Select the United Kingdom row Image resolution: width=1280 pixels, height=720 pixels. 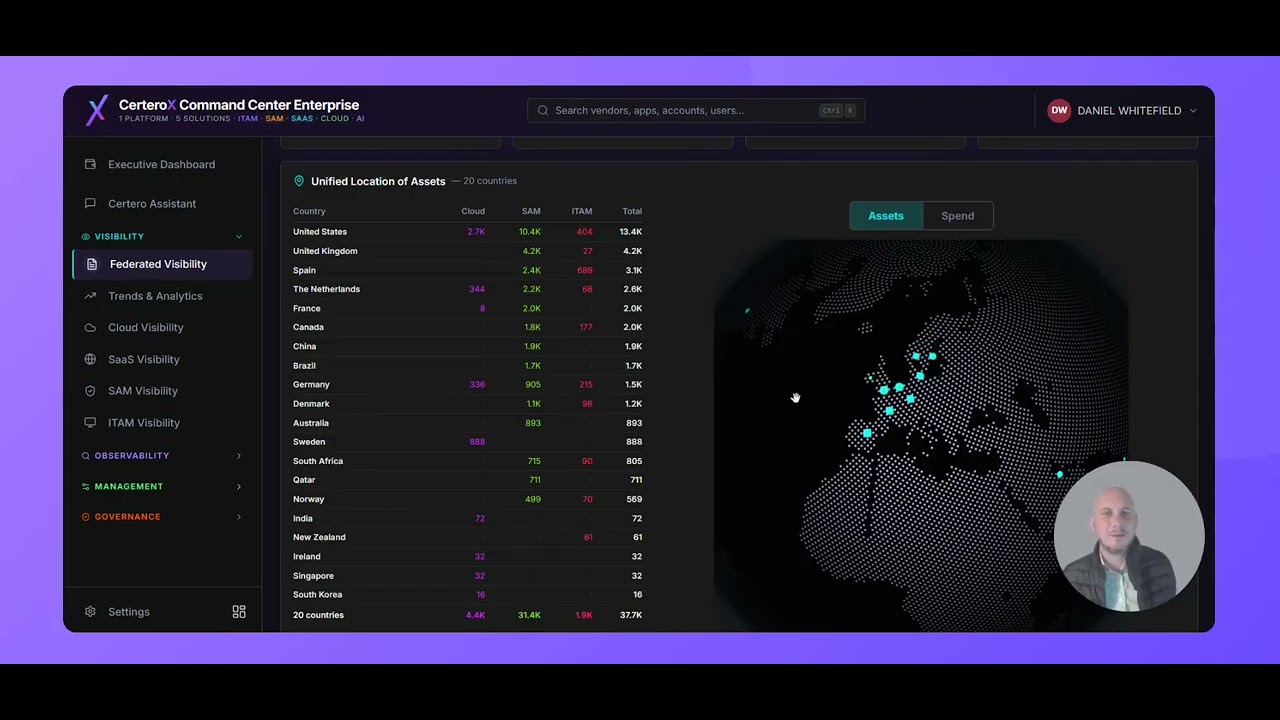467,251
